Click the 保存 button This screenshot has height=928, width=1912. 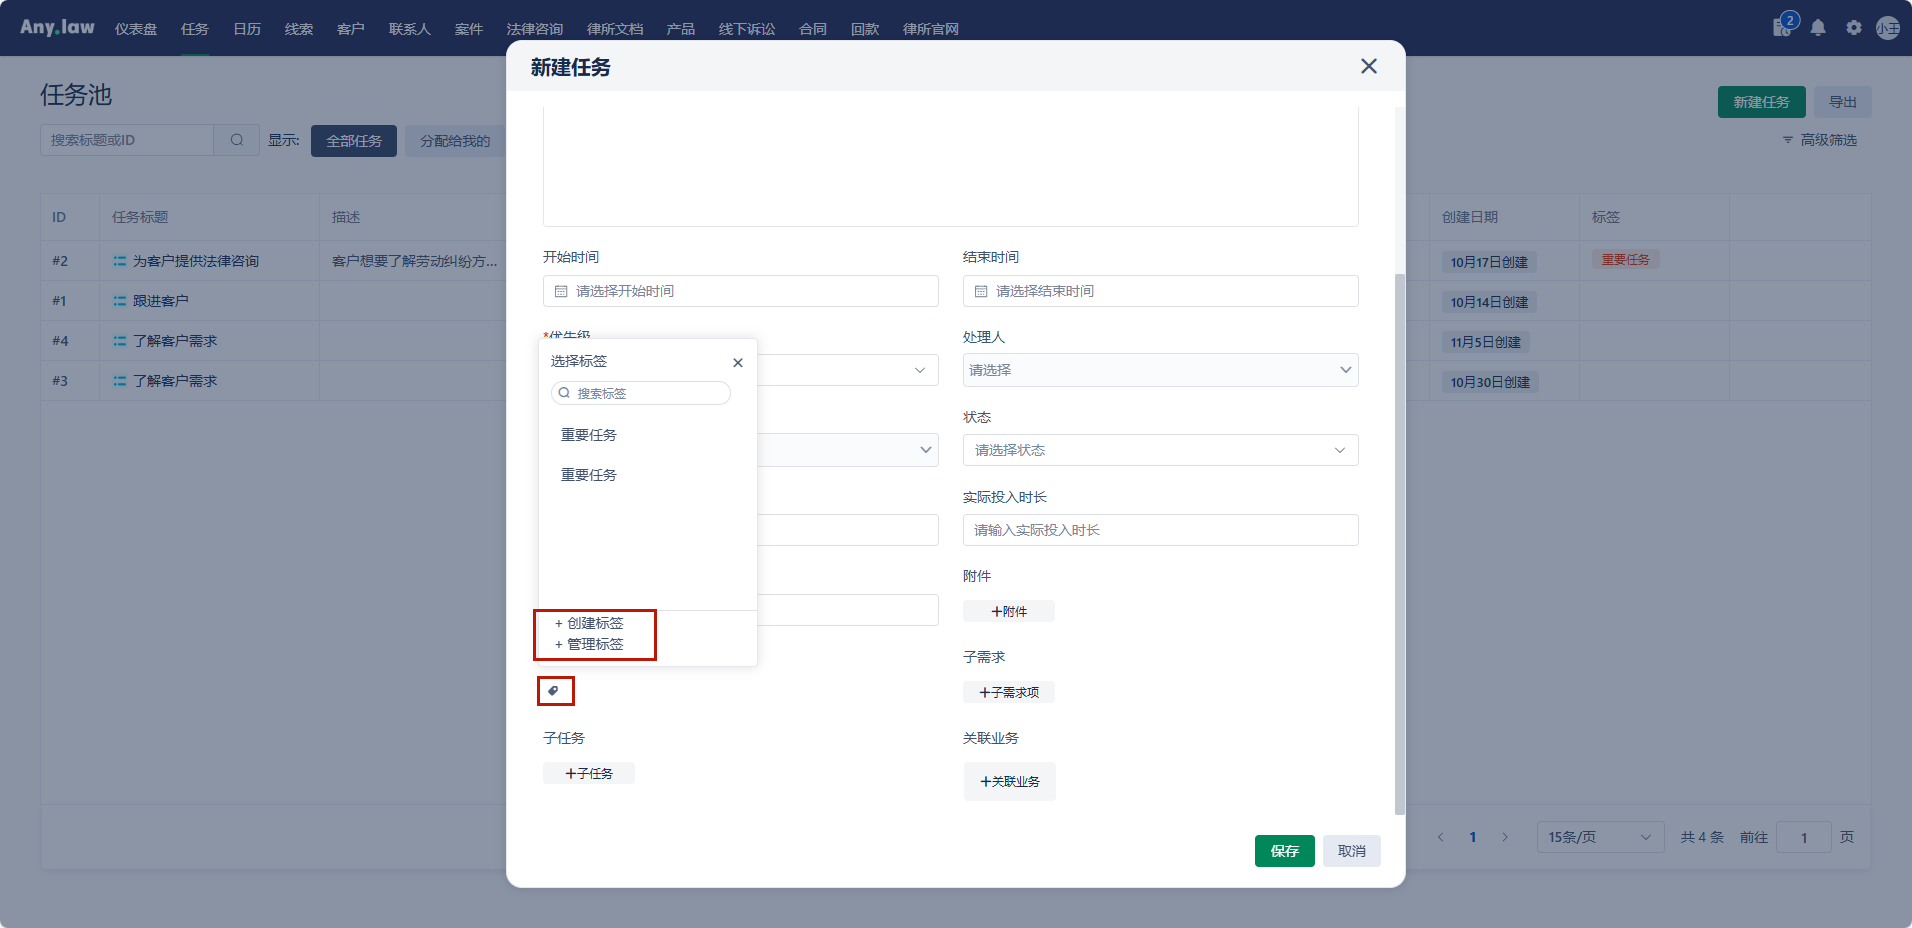point(1285,851)
